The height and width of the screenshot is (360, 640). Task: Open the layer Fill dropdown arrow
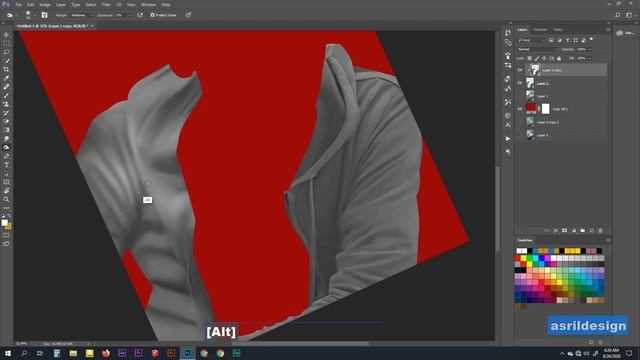(x=590, y=58)
